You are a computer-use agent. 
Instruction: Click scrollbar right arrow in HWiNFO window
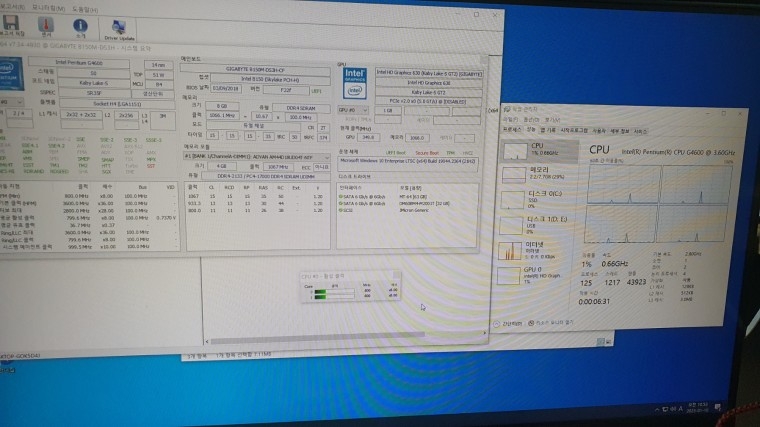click(x=484, y=333)
